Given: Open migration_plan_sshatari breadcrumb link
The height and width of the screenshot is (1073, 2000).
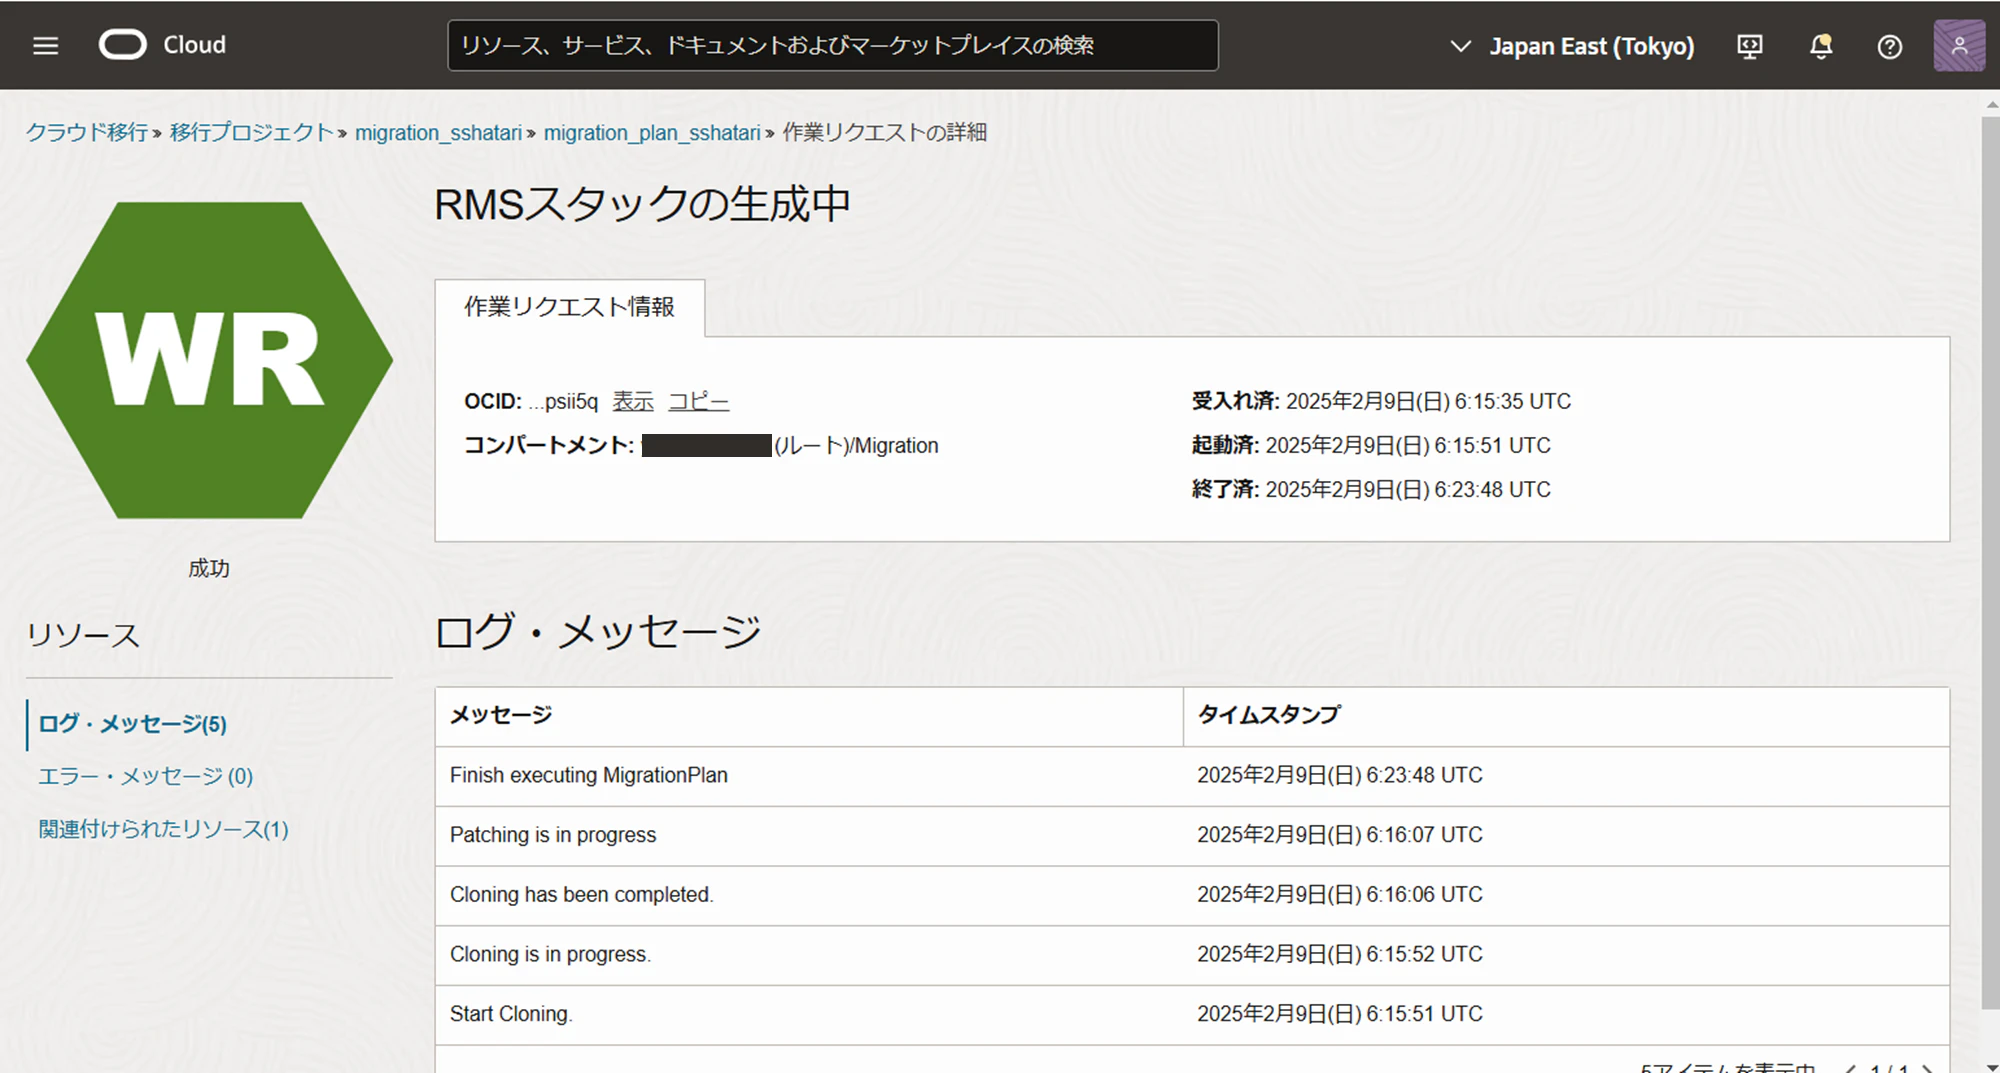Looking at the screenshot, I should 652,133.
